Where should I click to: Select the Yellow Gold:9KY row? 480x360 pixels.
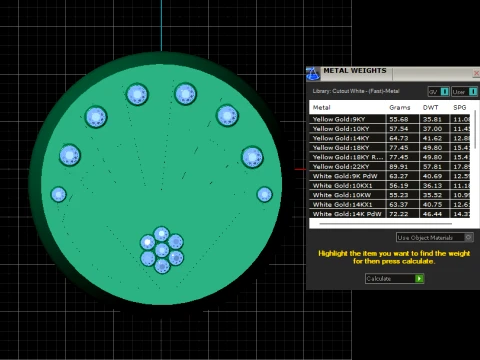pyautogui.click(x=389, y=119)
